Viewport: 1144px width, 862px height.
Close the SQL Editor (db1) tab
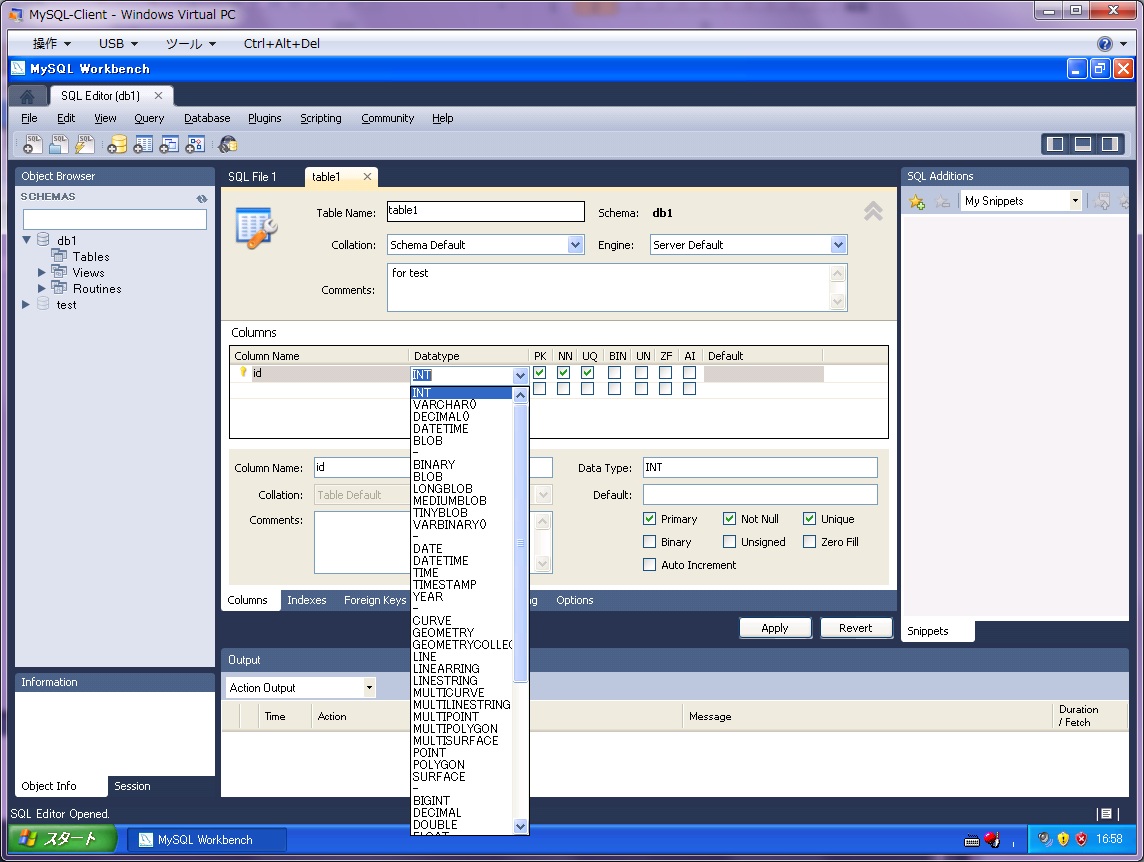pos(158,96)
